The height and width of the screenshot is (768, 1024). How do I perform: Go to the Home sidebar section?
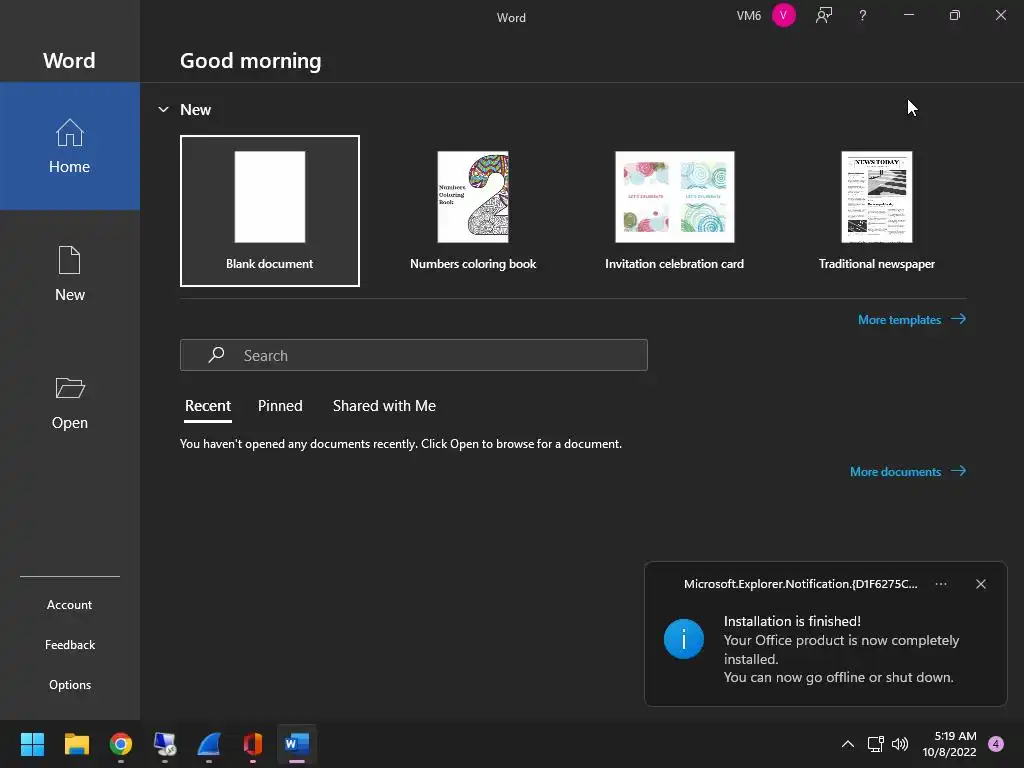(69, 146)
